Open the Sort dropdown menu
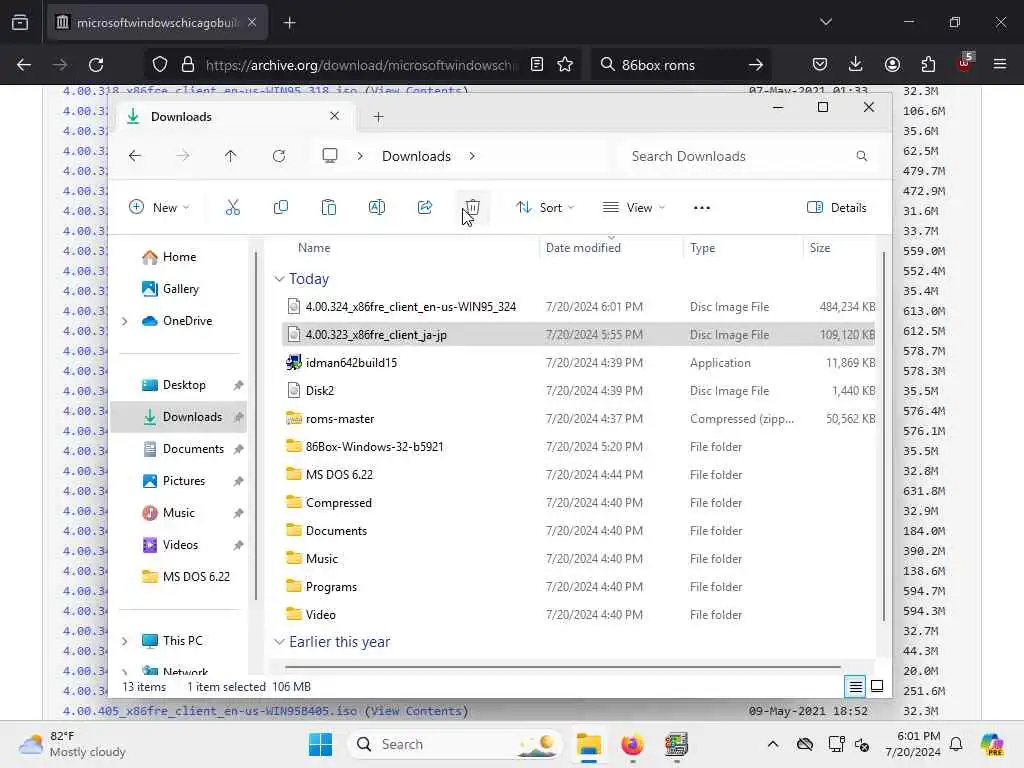Image resolution: width=1024 pixels, height=768 pixels. (545, 208)
